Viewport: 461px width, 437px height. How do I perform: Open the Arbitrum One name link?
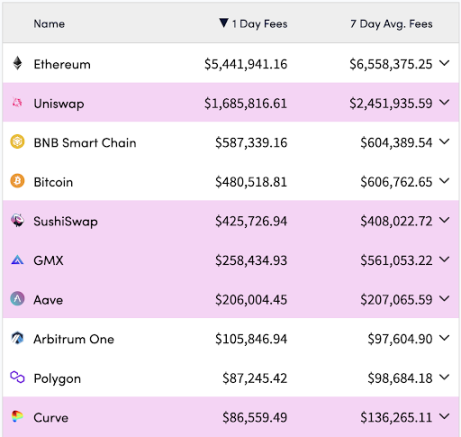tap(74, 339)
